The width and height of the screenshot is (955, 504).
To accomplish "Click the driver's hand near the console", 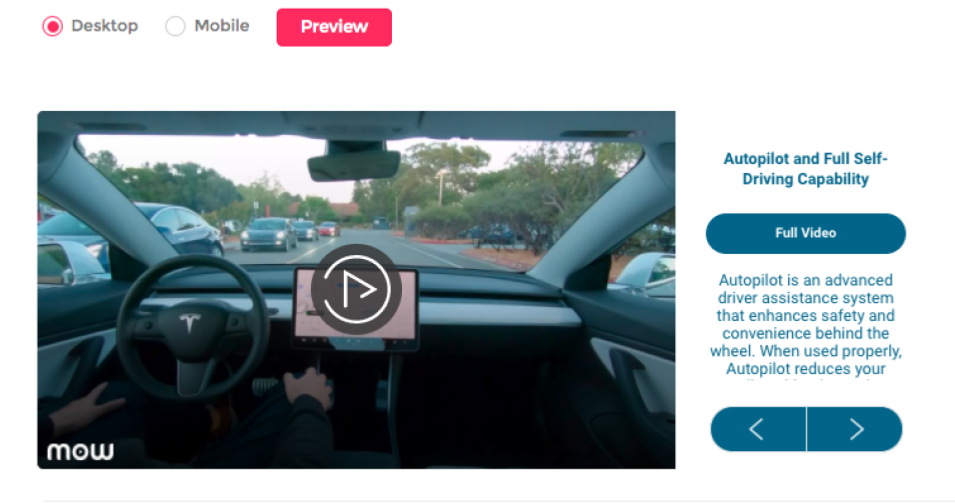I will pos(309,388).
